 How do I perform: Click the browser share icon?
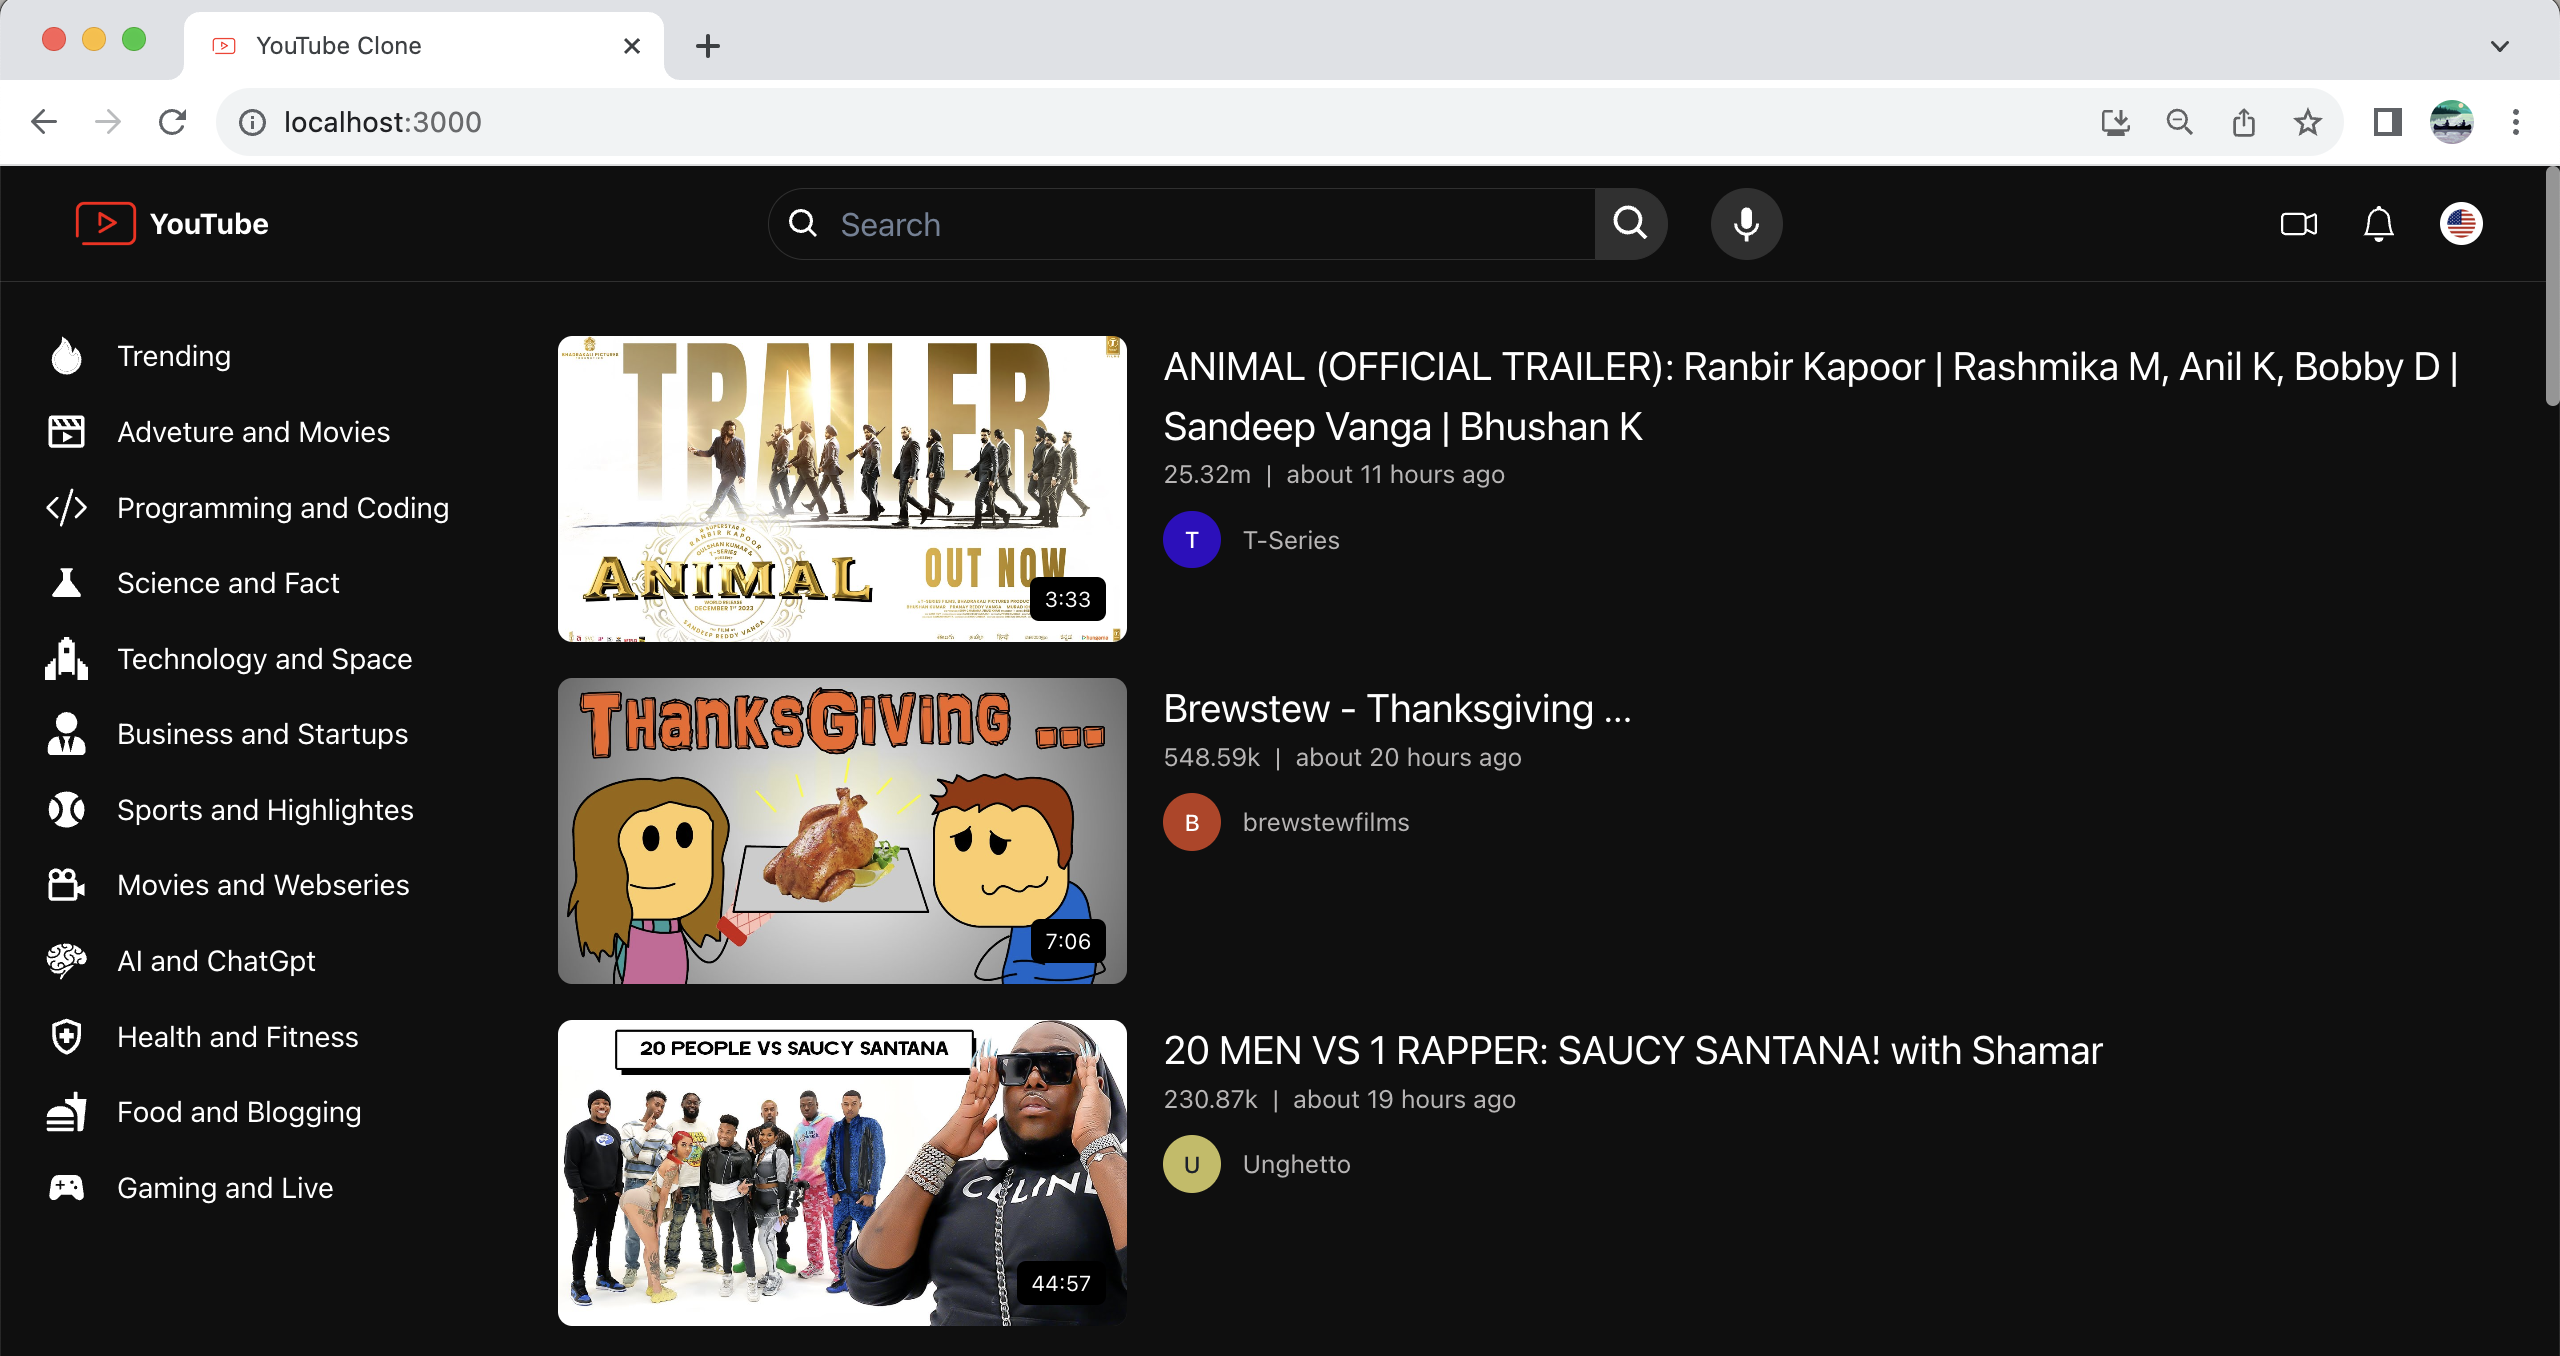click(2244, 122)
